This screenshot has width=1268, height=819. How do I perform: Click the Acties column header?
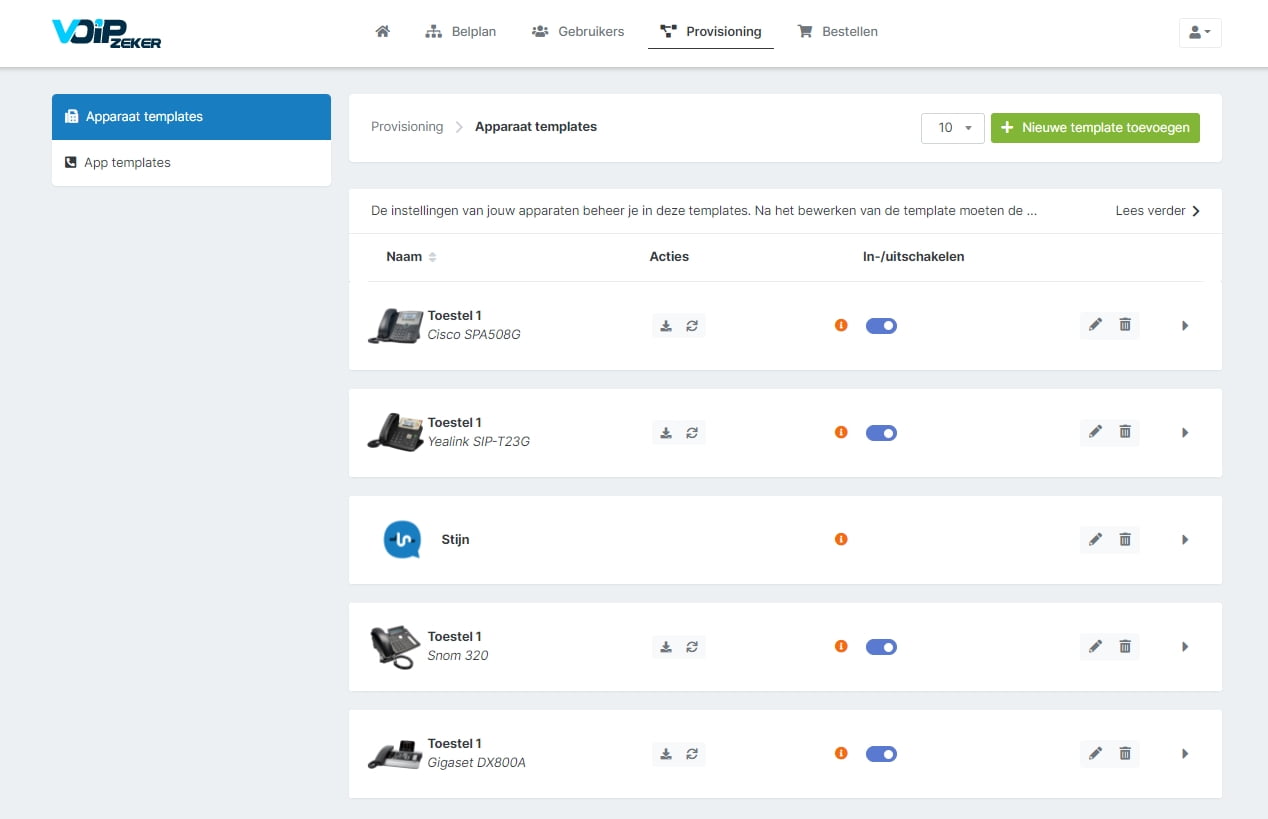click(x=669, y=257)
